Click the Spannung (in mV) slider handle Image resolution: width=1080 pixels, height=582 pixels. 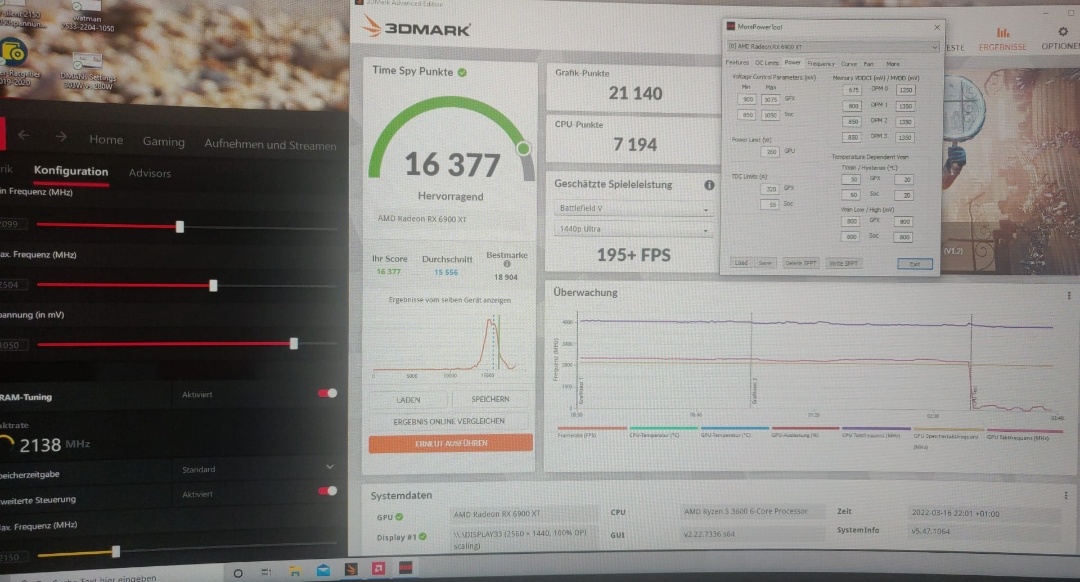(x=294, y=343)
